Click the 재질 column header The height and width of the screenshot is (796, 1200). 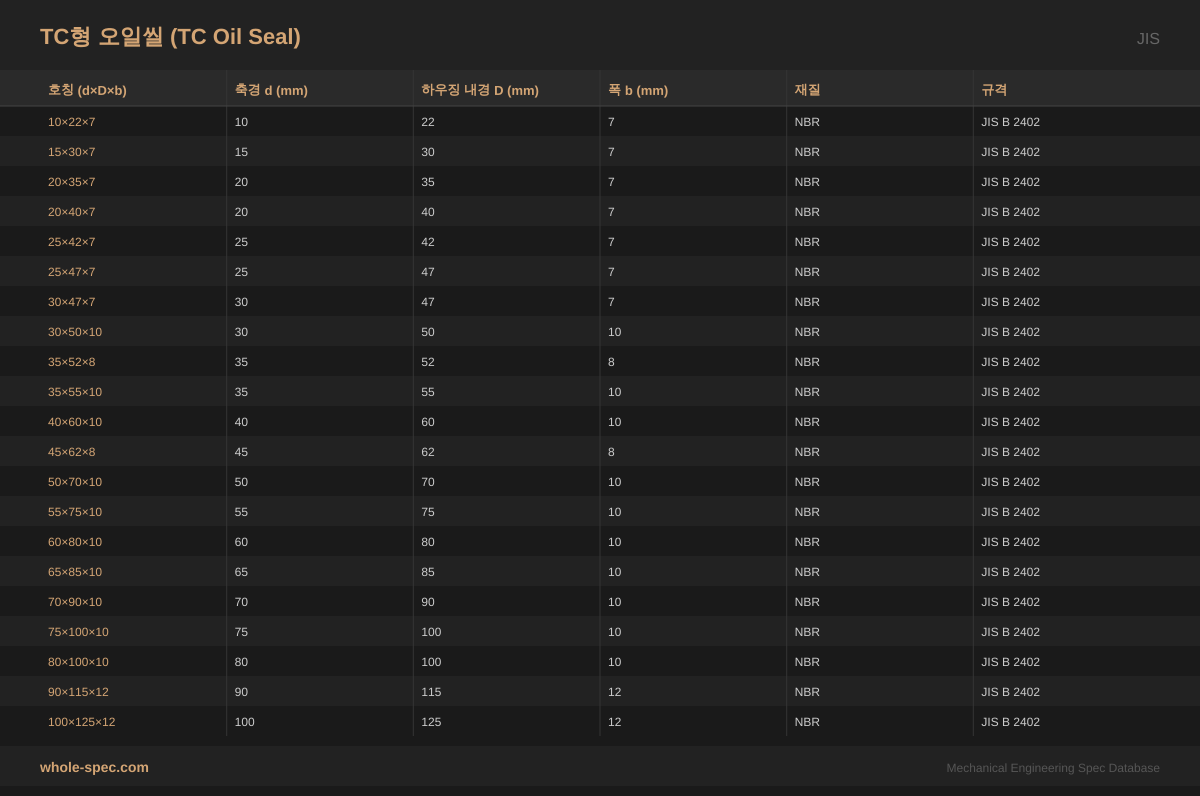tap(807, 90)
